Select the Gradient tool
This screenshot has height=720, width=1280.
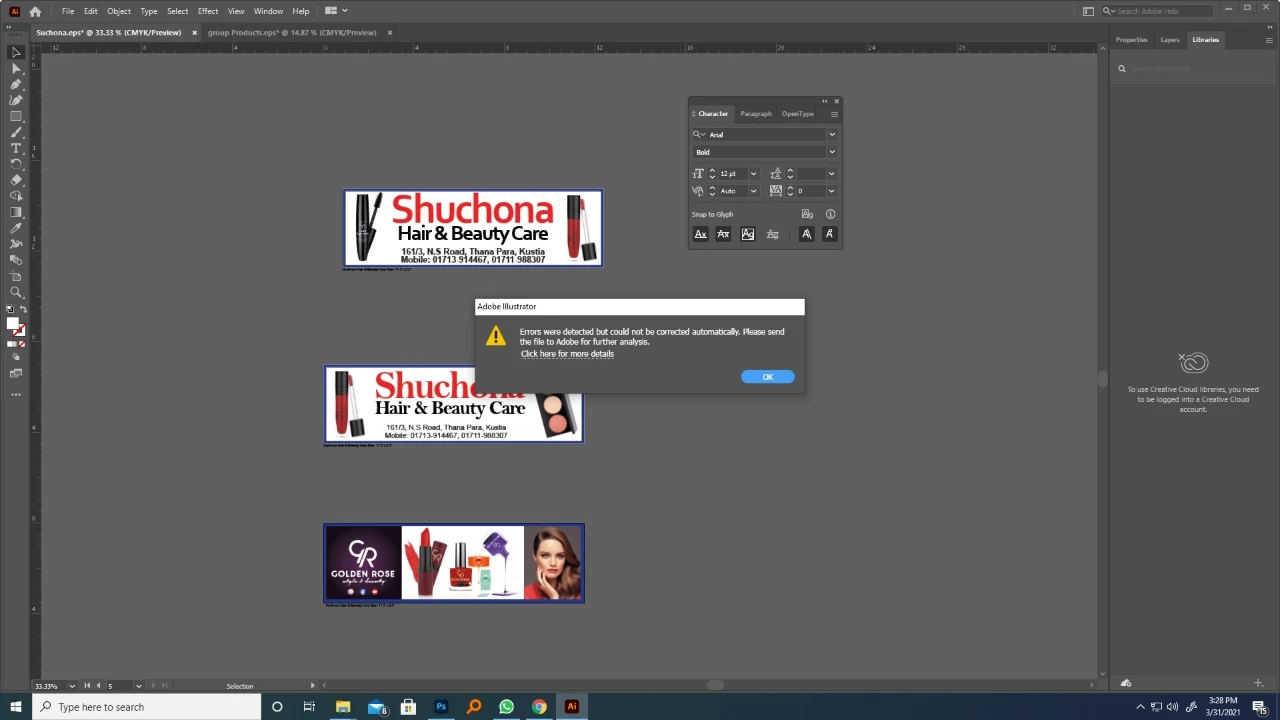(x=16, y=212)
